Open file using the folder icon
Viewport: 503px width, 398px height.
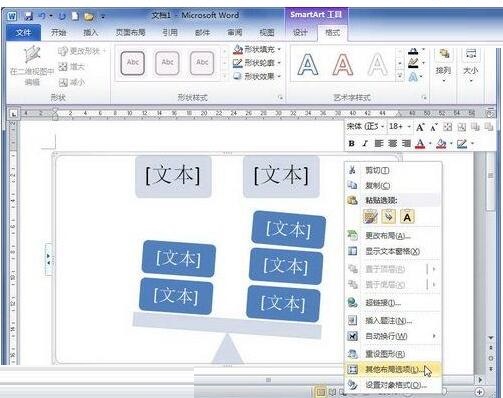pyautogui.click(x=89, y=16)
